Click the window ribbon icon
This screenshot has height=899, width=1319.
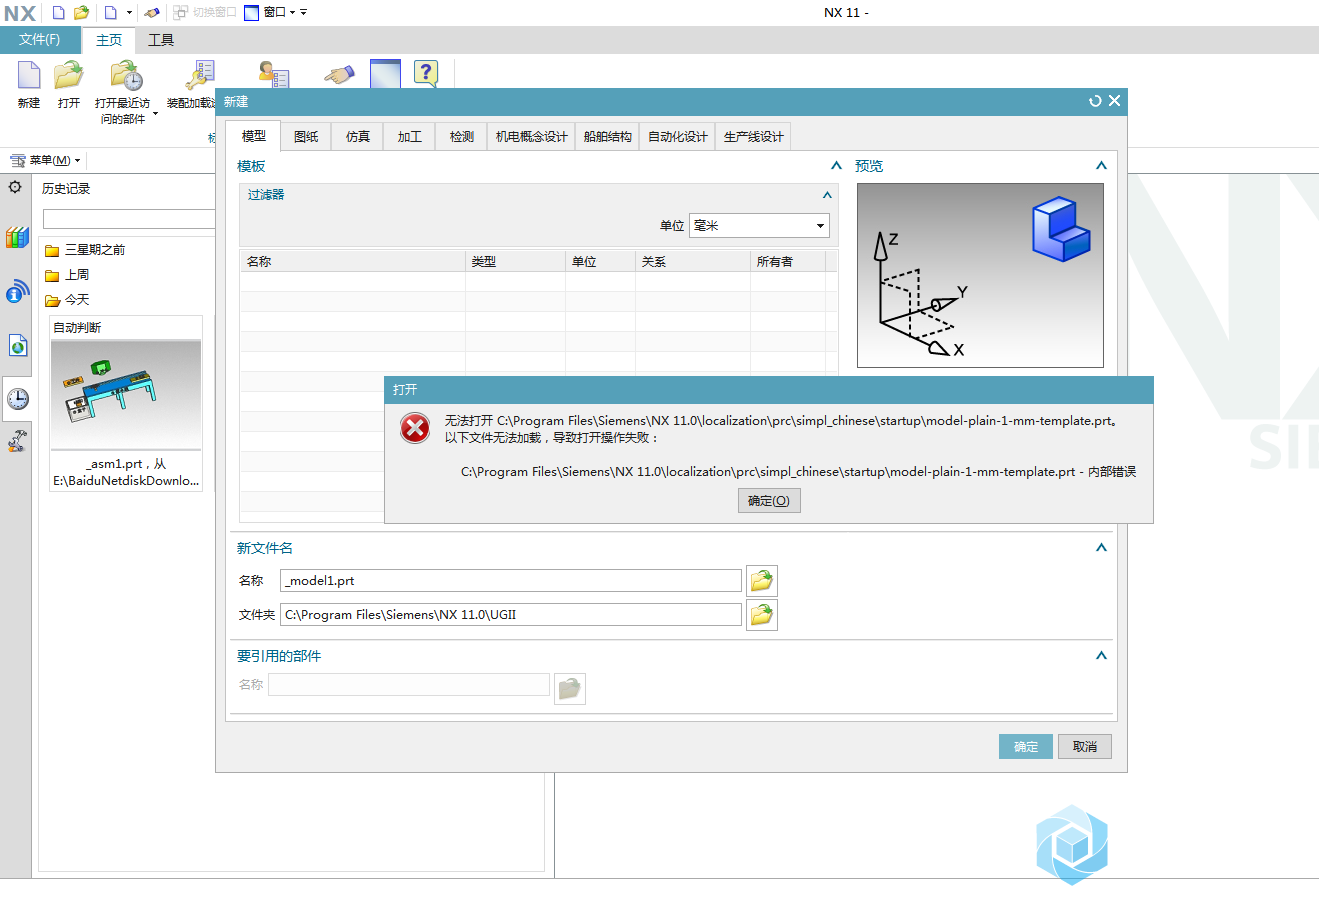[x=385, y=75]
